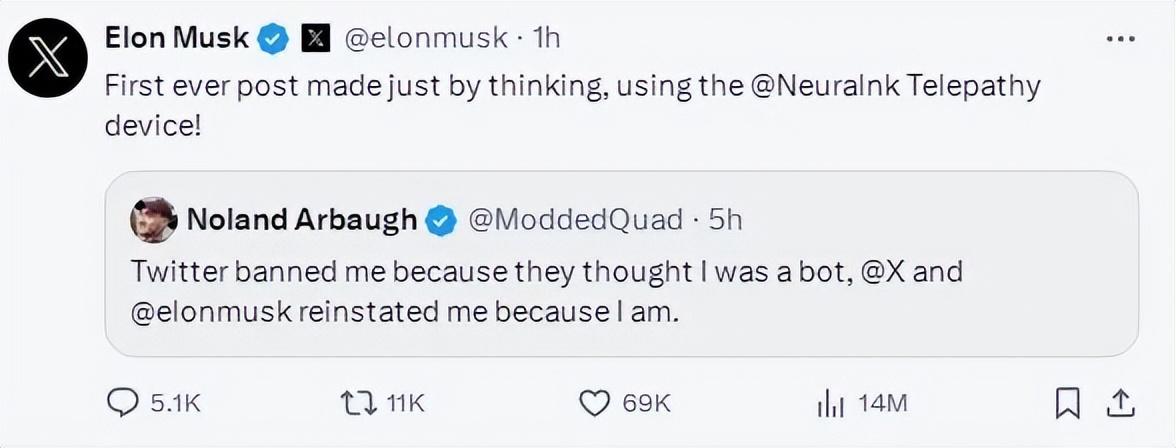Click Noland Arbaugh's verified badge

(443, 221)
